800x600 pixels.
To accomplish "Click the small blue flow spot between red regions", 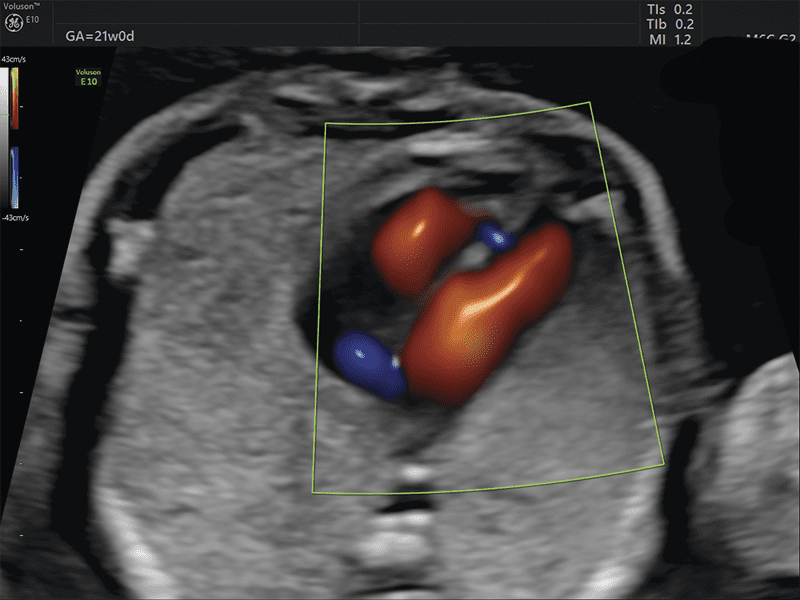I will tap(494, 237).
